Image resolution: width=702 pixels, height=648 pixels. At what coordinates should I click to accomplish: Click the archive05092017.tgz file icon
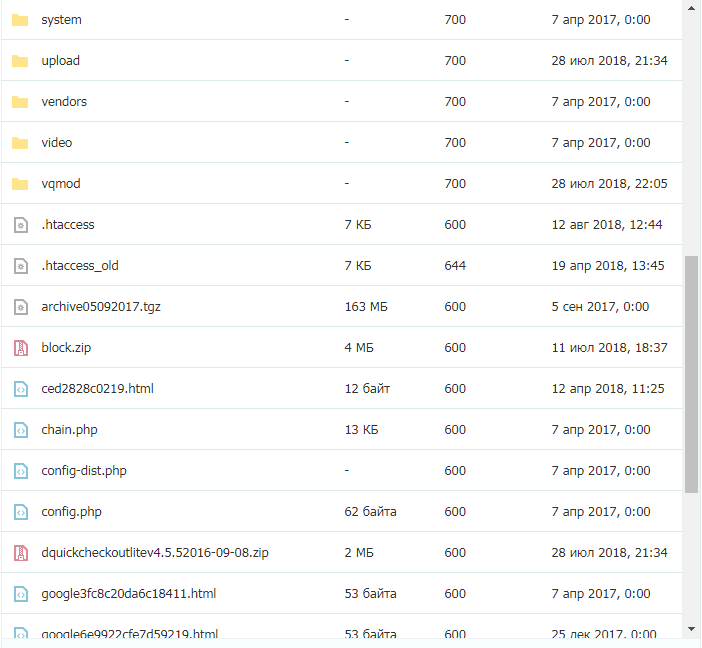[x=21, y=307]
